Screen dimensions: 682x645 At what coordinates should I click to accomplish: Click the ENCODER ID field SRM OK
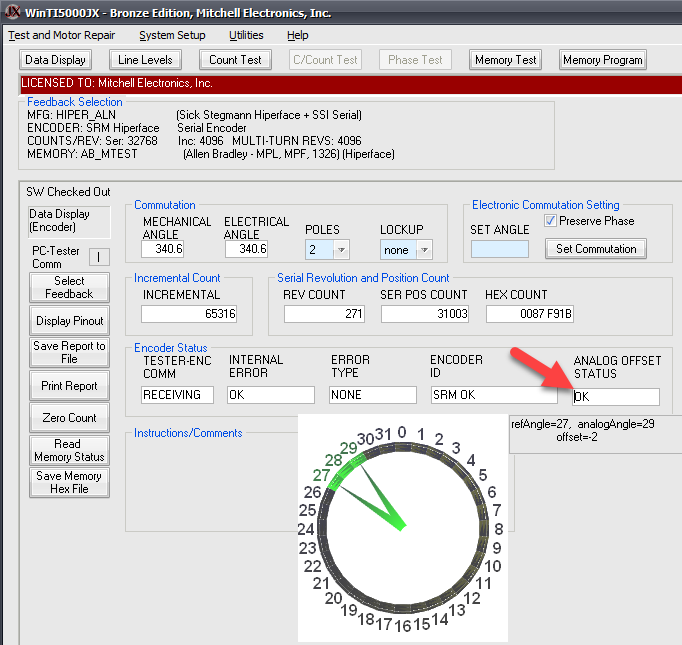[494, 395]
